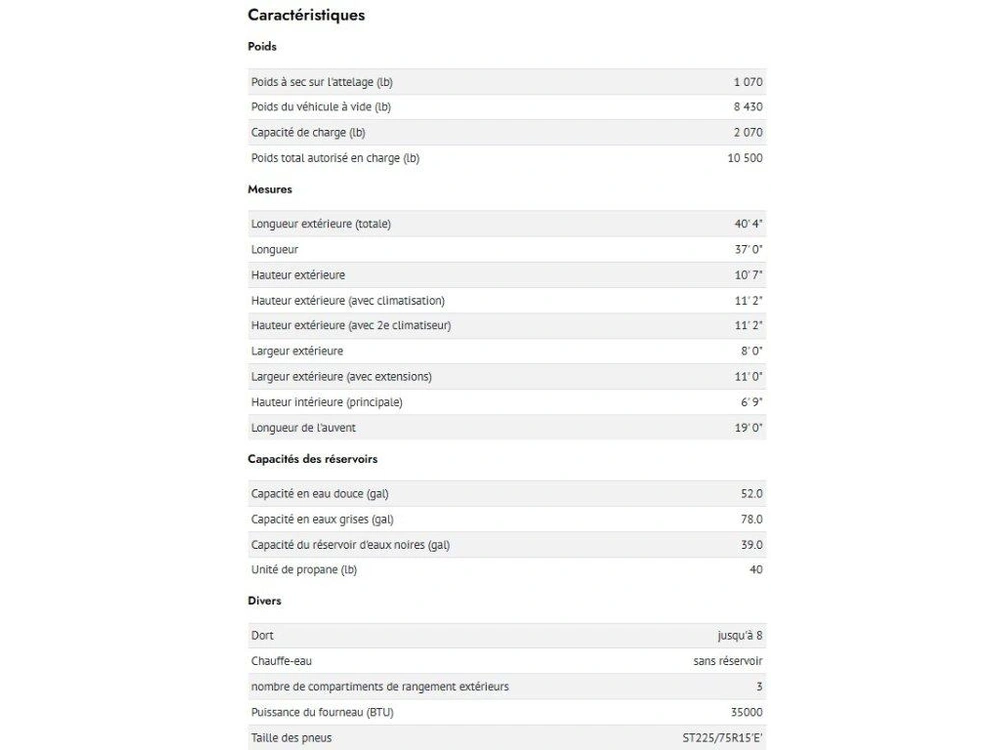This screenshot has width=1000, height=750.
Task: Click the Hauteur extérieure 10' 7" value
Action: [748, 275]
